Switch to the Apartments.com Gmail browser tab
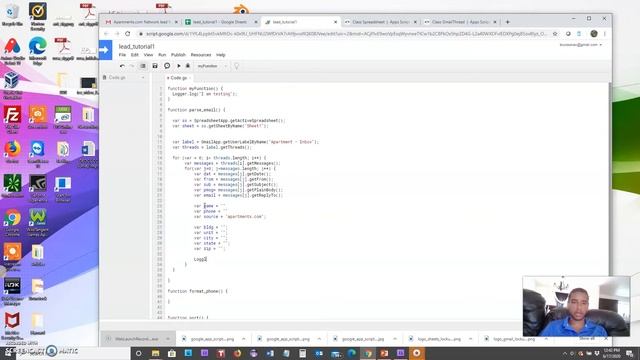The height and width of the screenshot is (360, 640). coord(141,22)
